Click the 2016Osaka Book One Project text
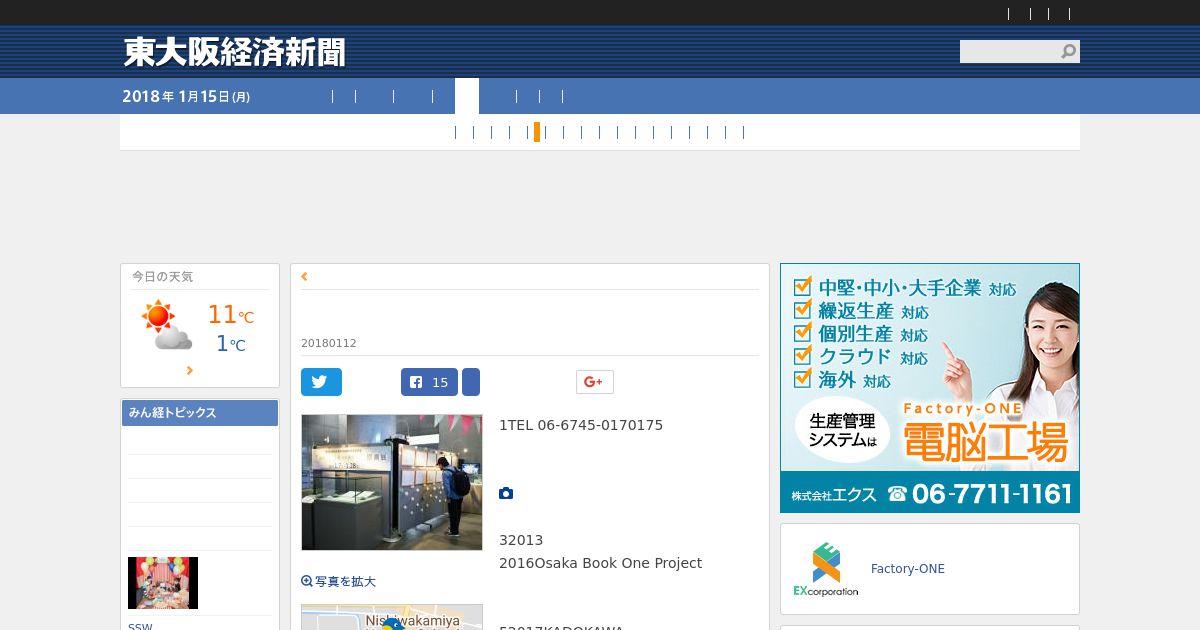Viewport: 1200px width, 630px height. tap(601, 563)
